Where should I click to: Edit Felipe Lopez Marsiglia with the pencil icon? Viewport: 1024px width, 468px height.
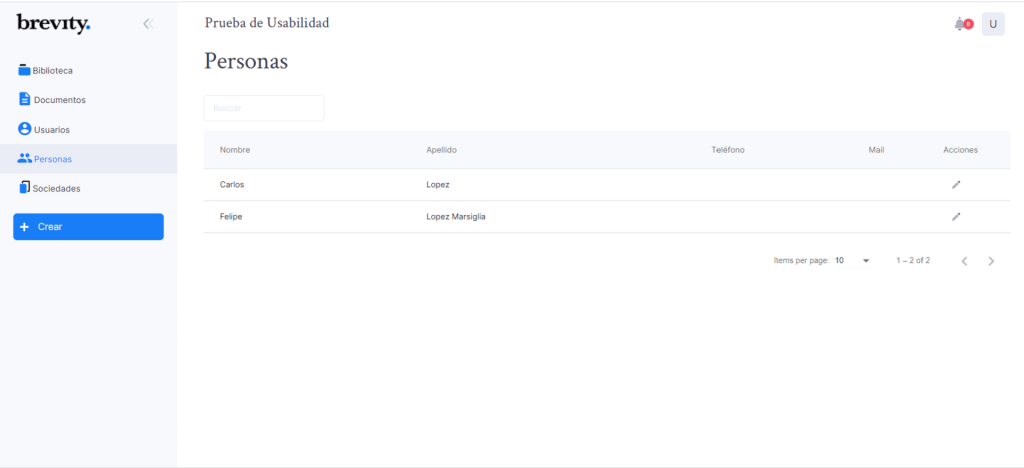[x=956, y=217]
